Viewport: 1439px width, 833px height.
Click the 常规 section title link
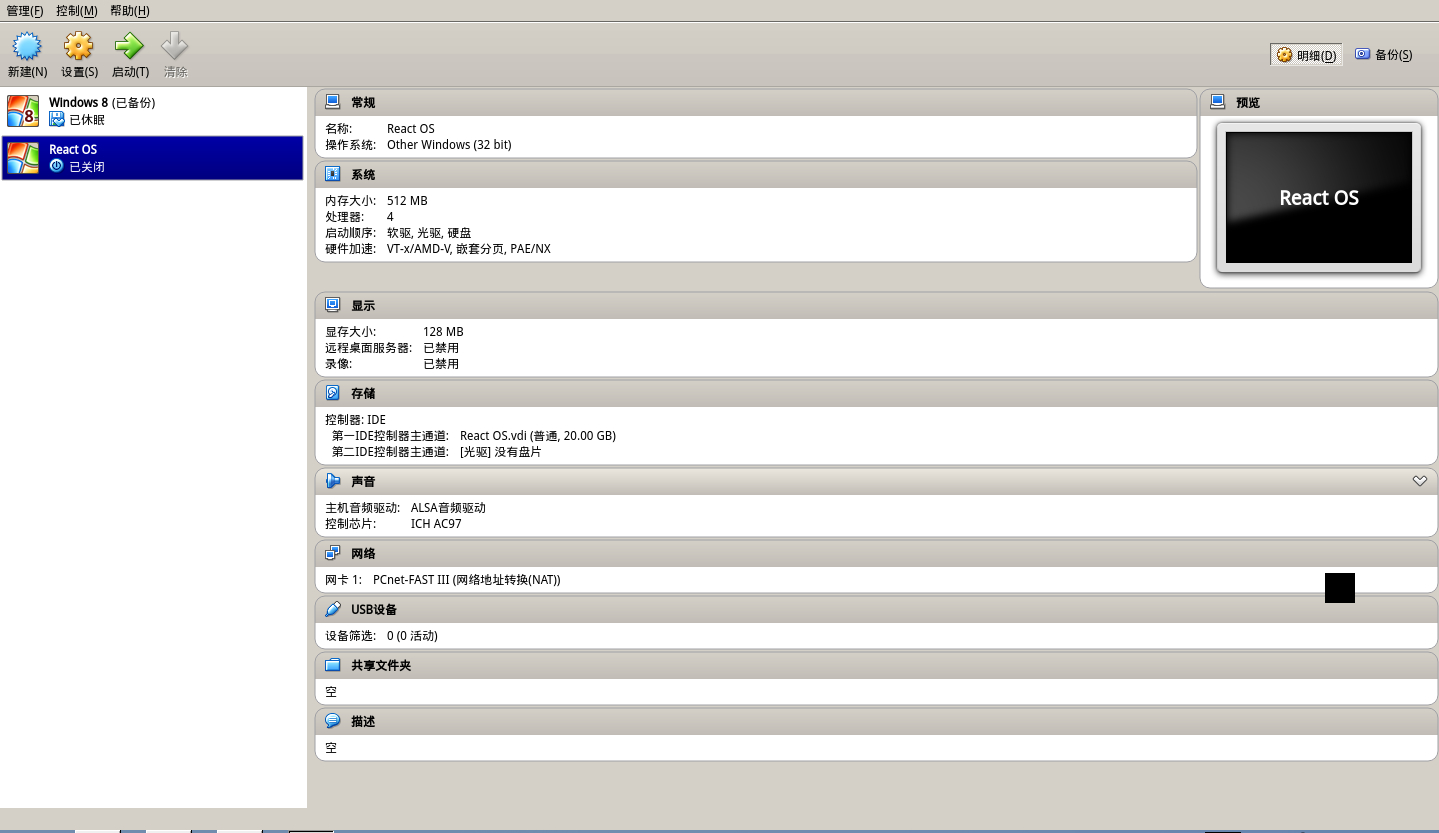(363, 102)
